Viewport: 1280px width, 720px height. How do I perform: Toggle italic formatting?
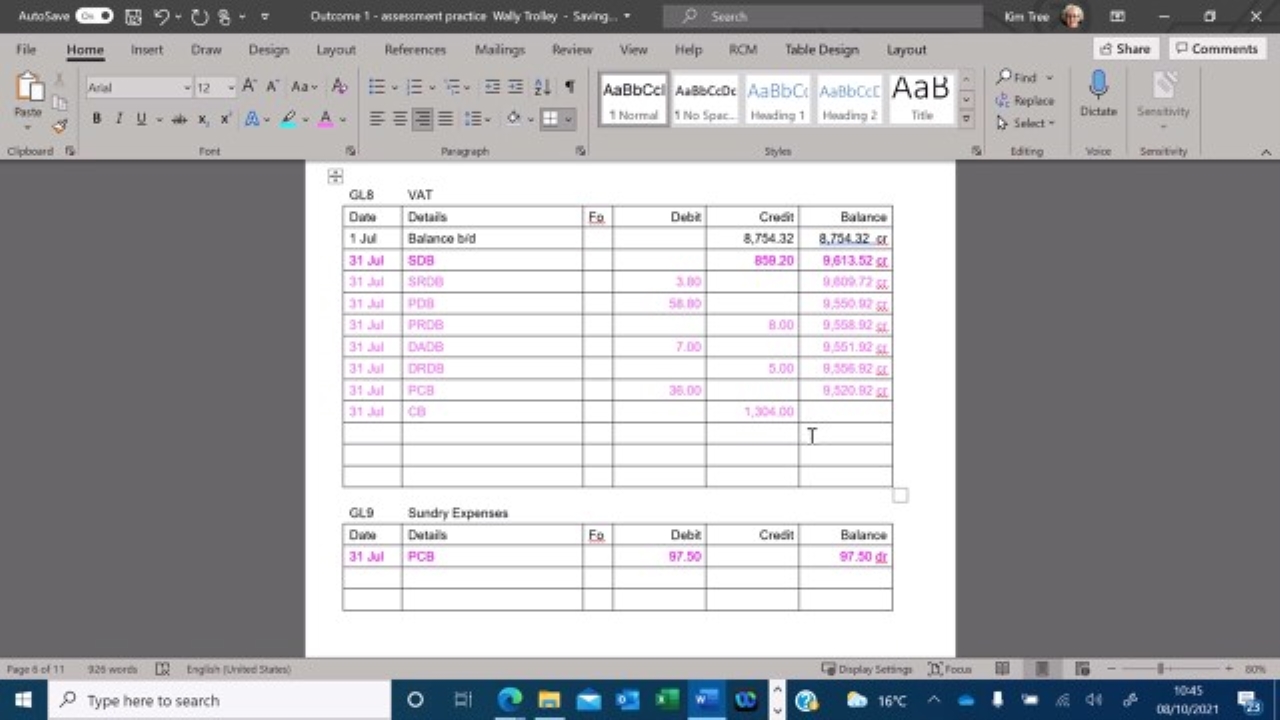click(x=118, y=119)
